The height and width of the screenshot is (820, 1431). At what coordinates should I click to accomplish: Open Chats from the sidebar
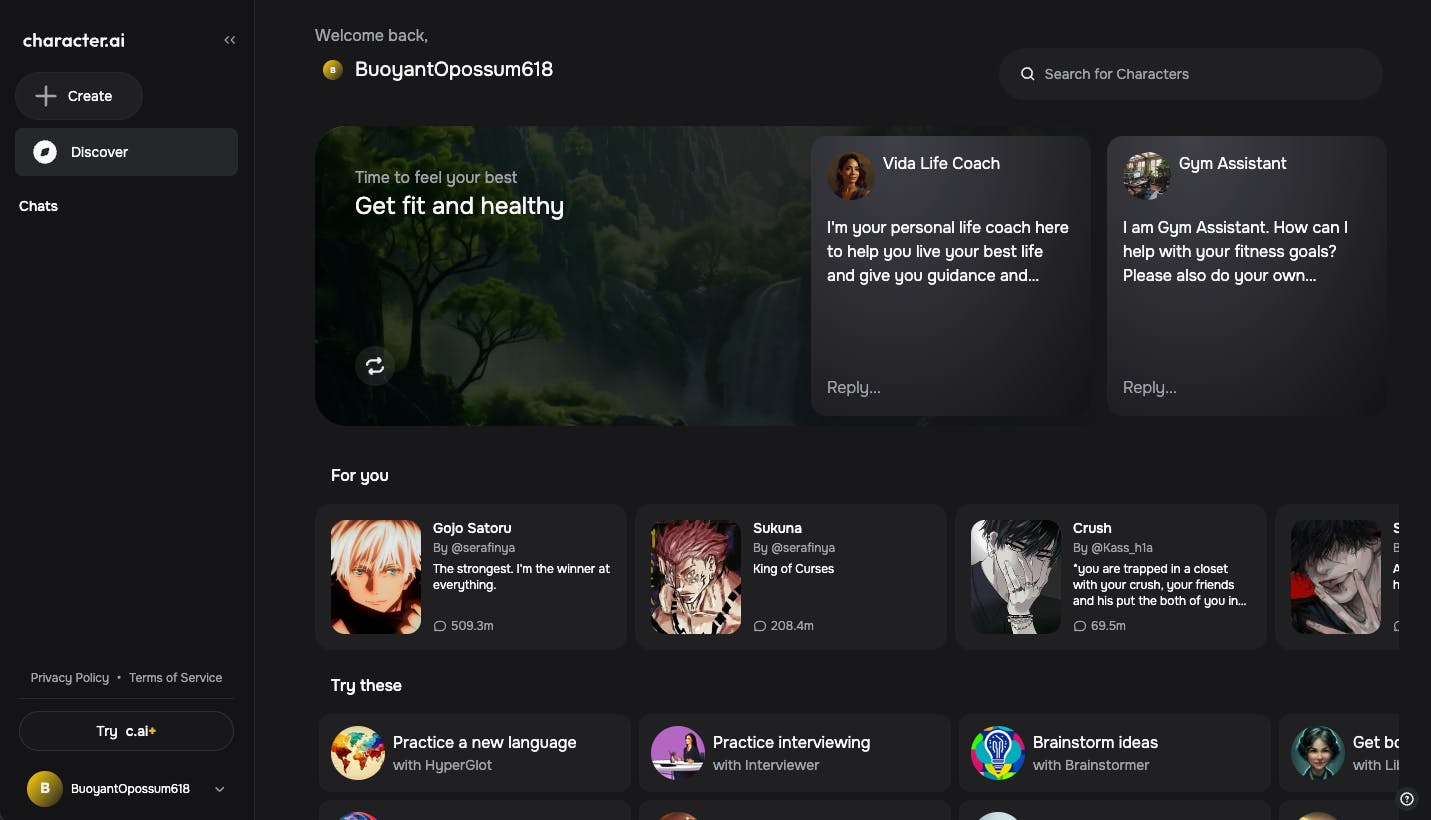tap(38, 206)
